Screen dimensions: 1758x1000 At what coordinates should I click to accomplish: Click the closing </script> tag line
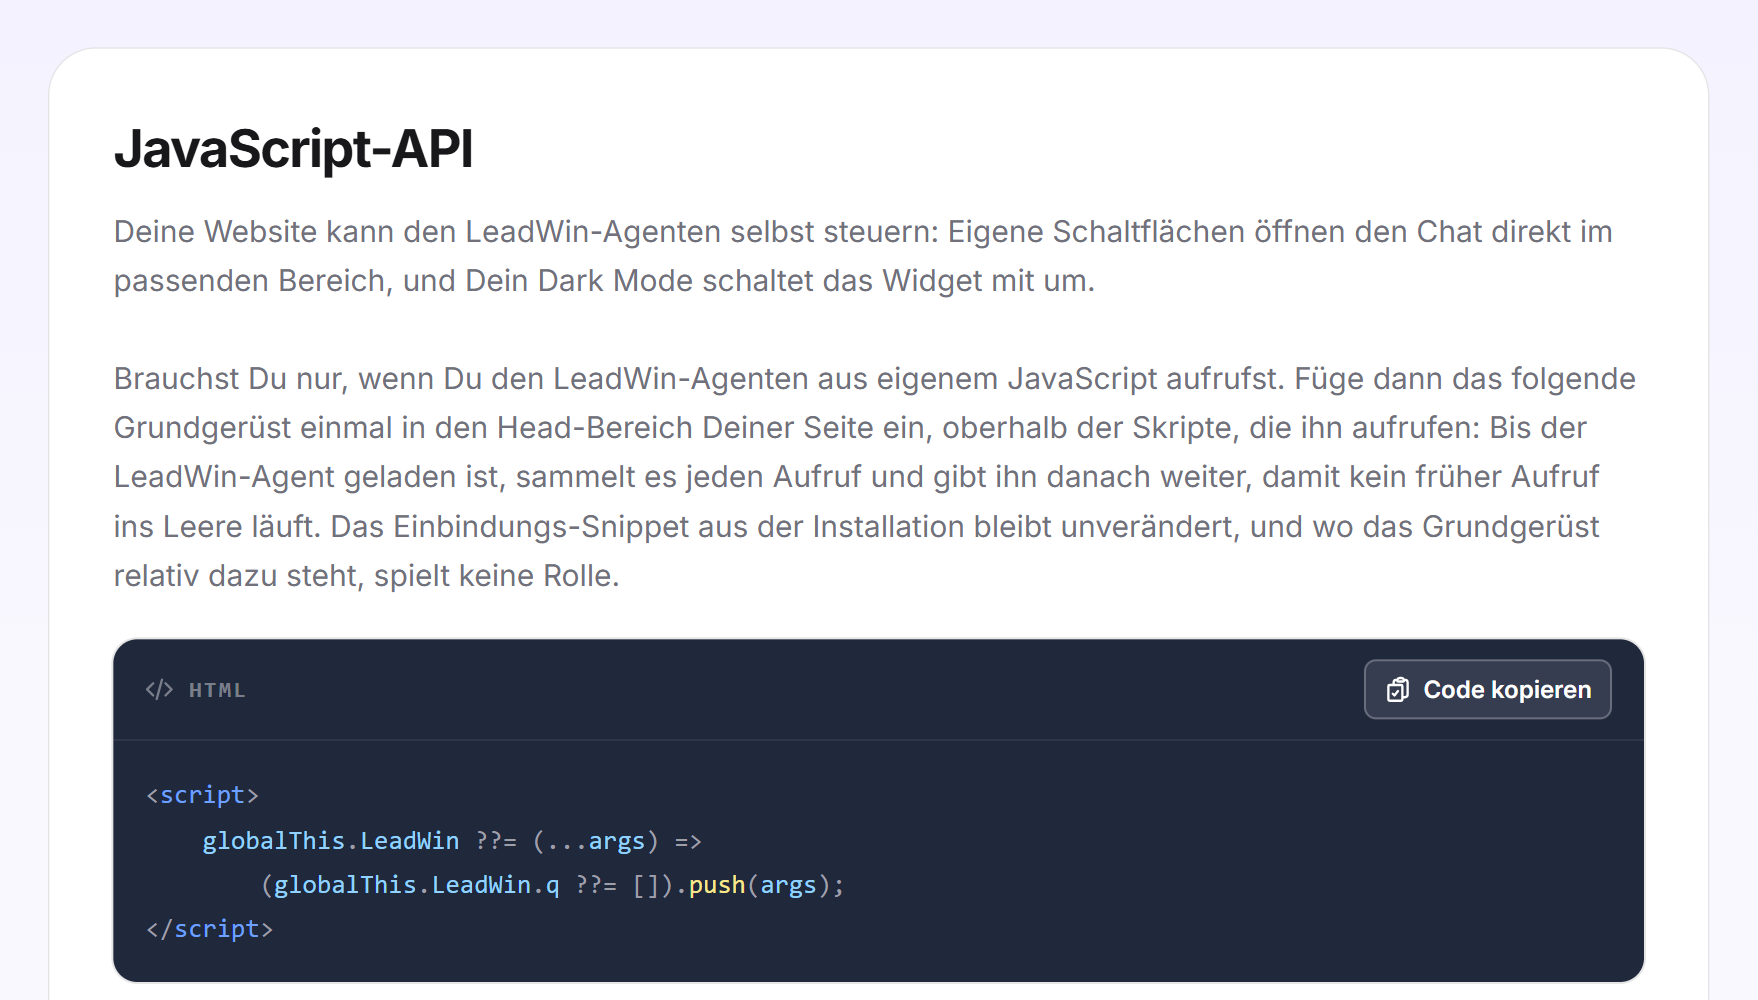pyautogui.click(x=210, y=929)
